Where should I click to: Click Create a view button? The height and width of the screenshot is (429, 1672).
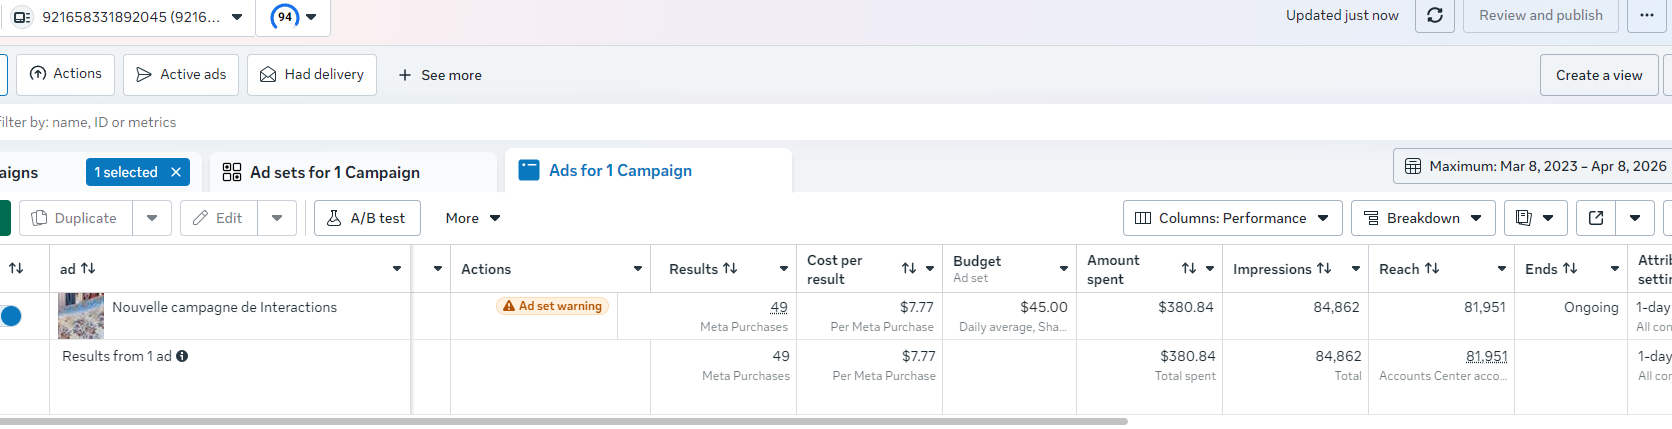pos(1599,75)
